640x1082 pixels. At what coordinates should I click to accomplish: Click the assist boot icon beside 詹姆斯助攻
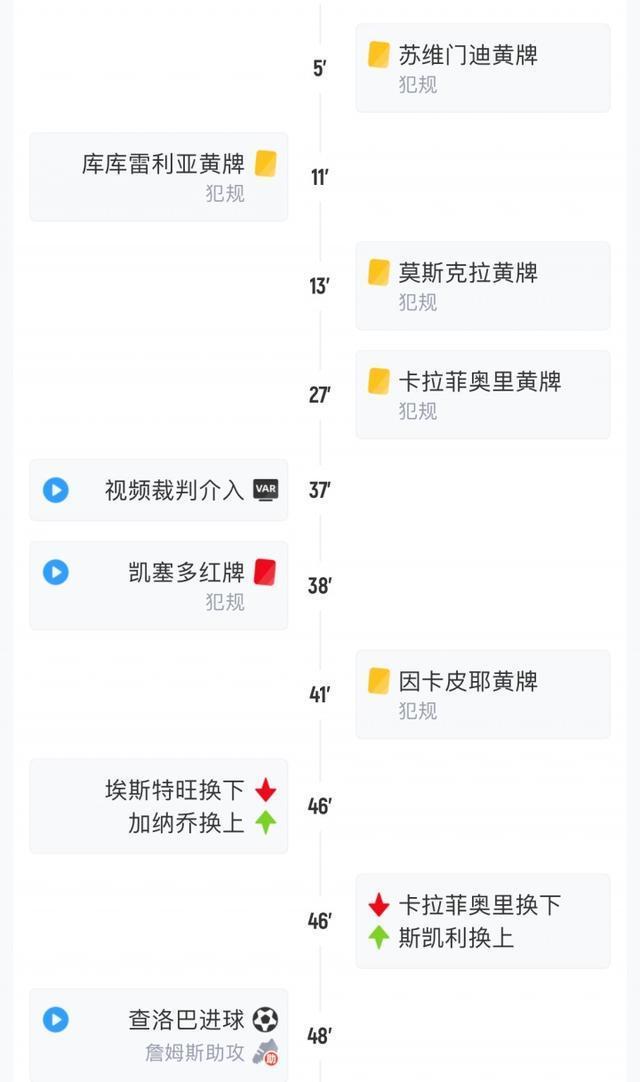[x=265, y=1052]
